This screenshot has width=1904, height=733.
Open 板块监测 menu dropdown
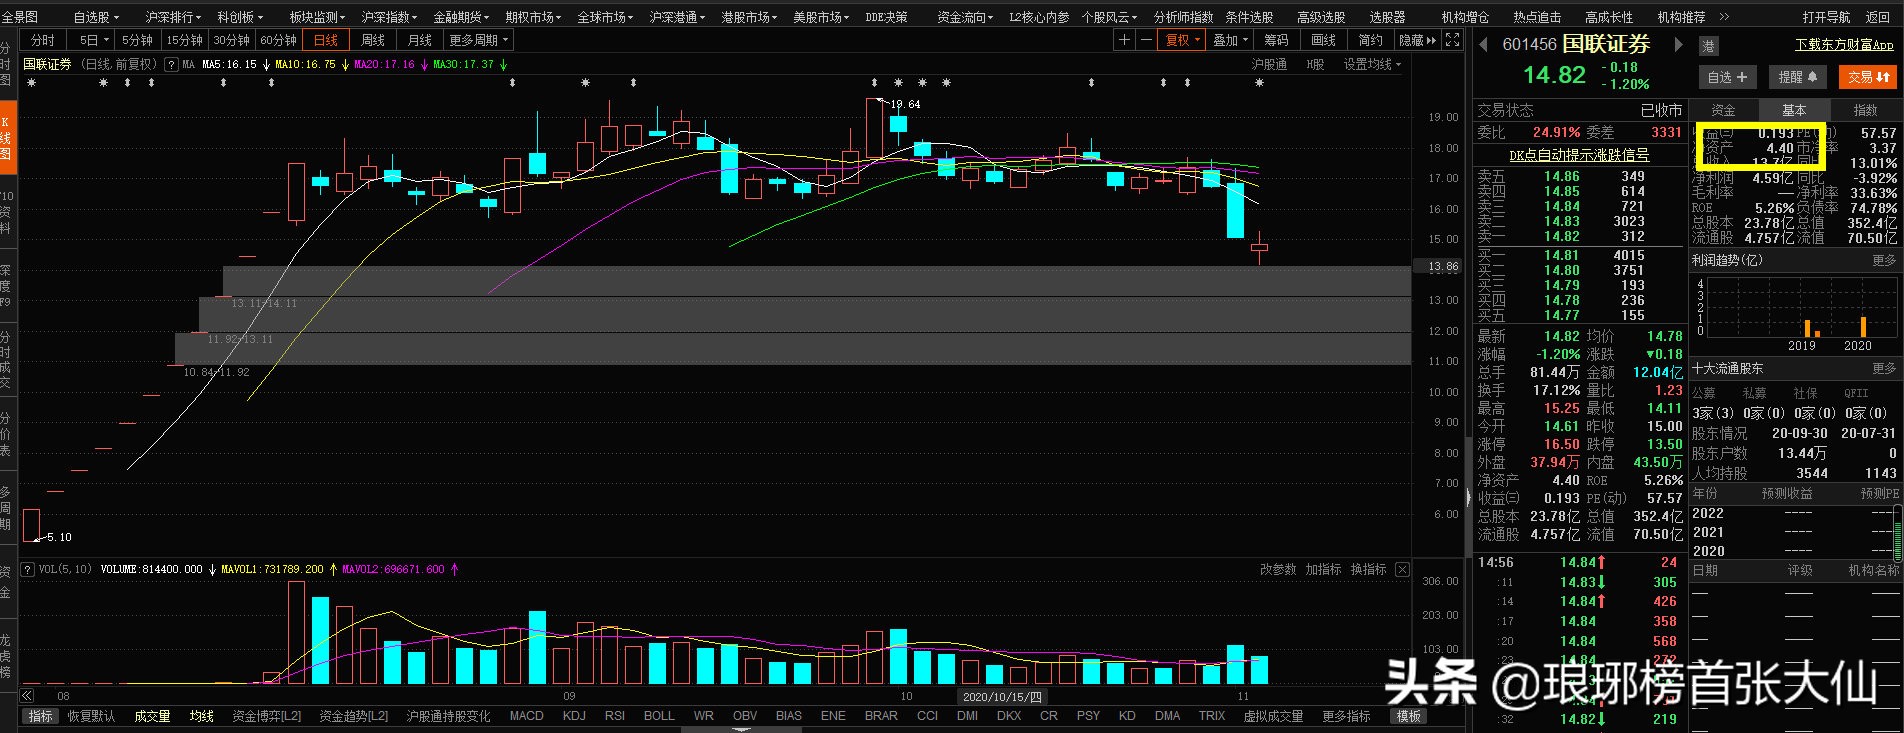(x=317, y=17)
